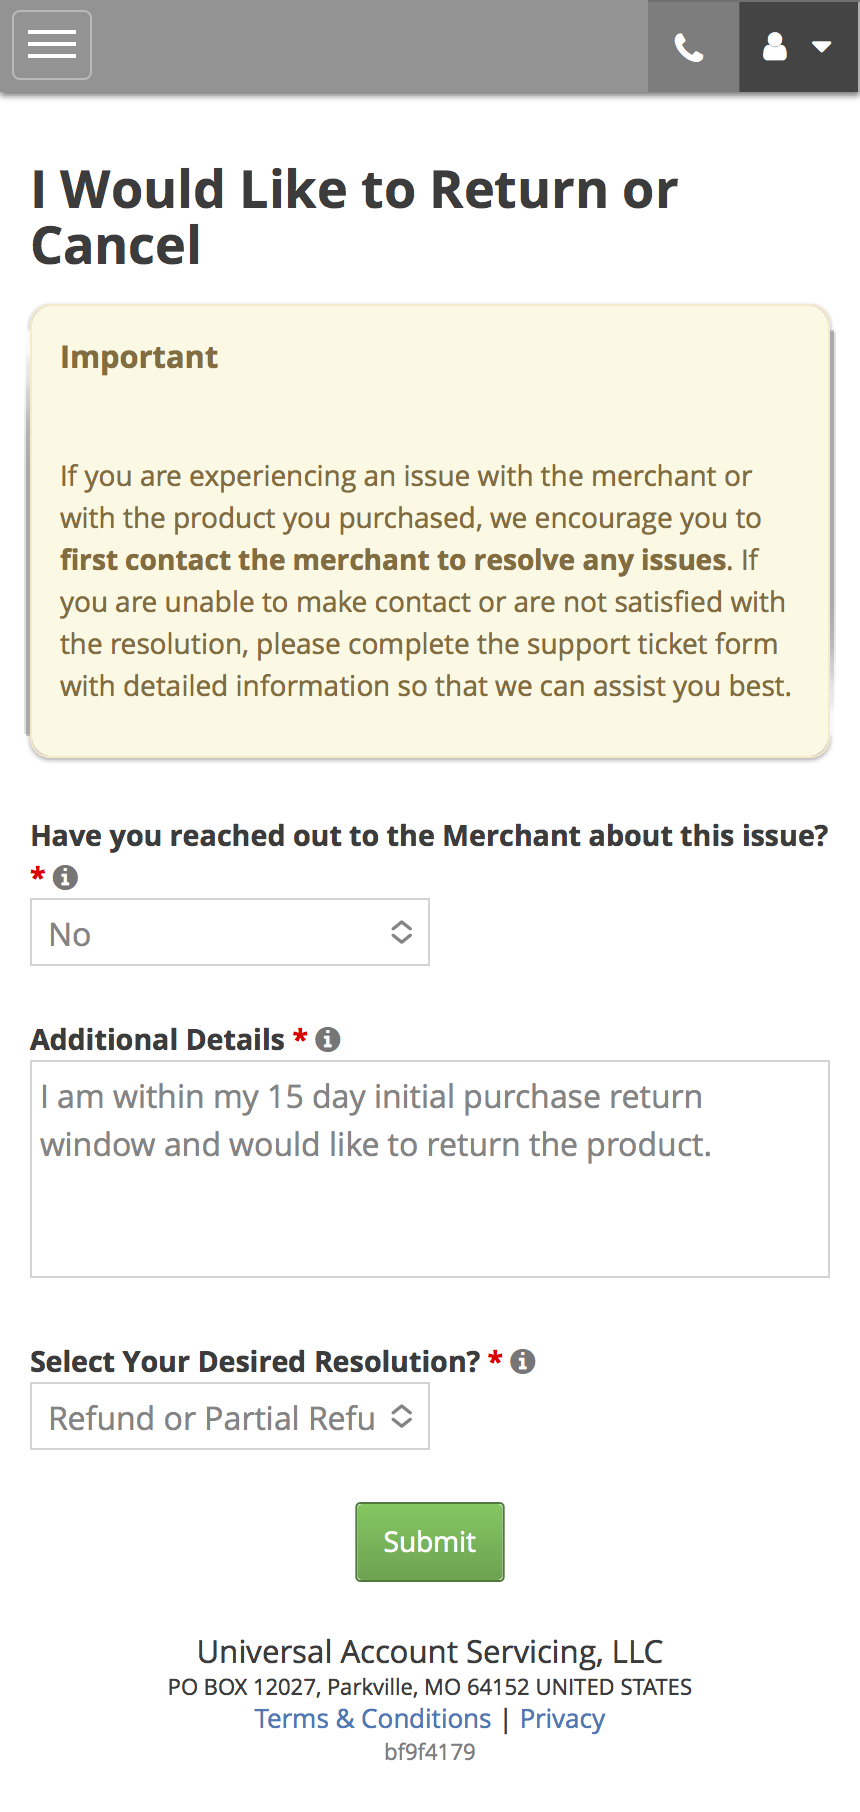Open the hamburger navigation menu

[52, 45]
